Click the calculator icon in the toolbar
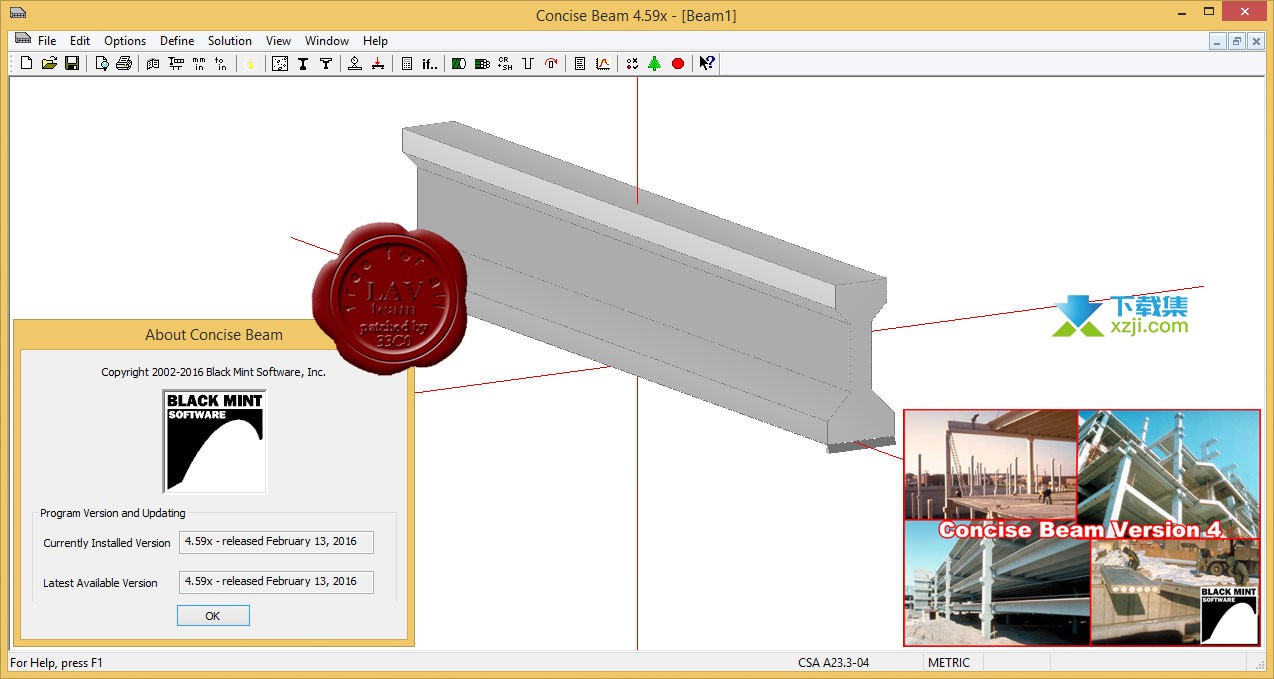The height and width of the screenshot is (679, 1274). pyautogui.click(x=407, y=64)
